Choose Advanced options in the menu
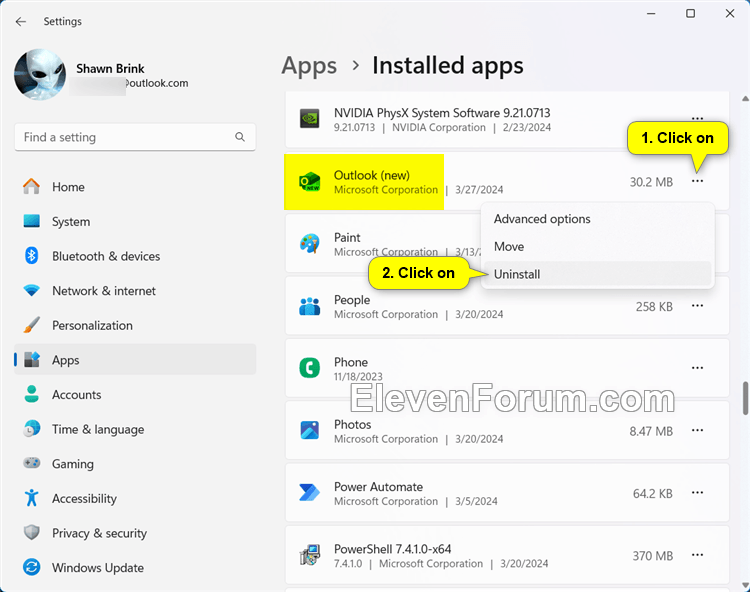 tap(597, 219)
